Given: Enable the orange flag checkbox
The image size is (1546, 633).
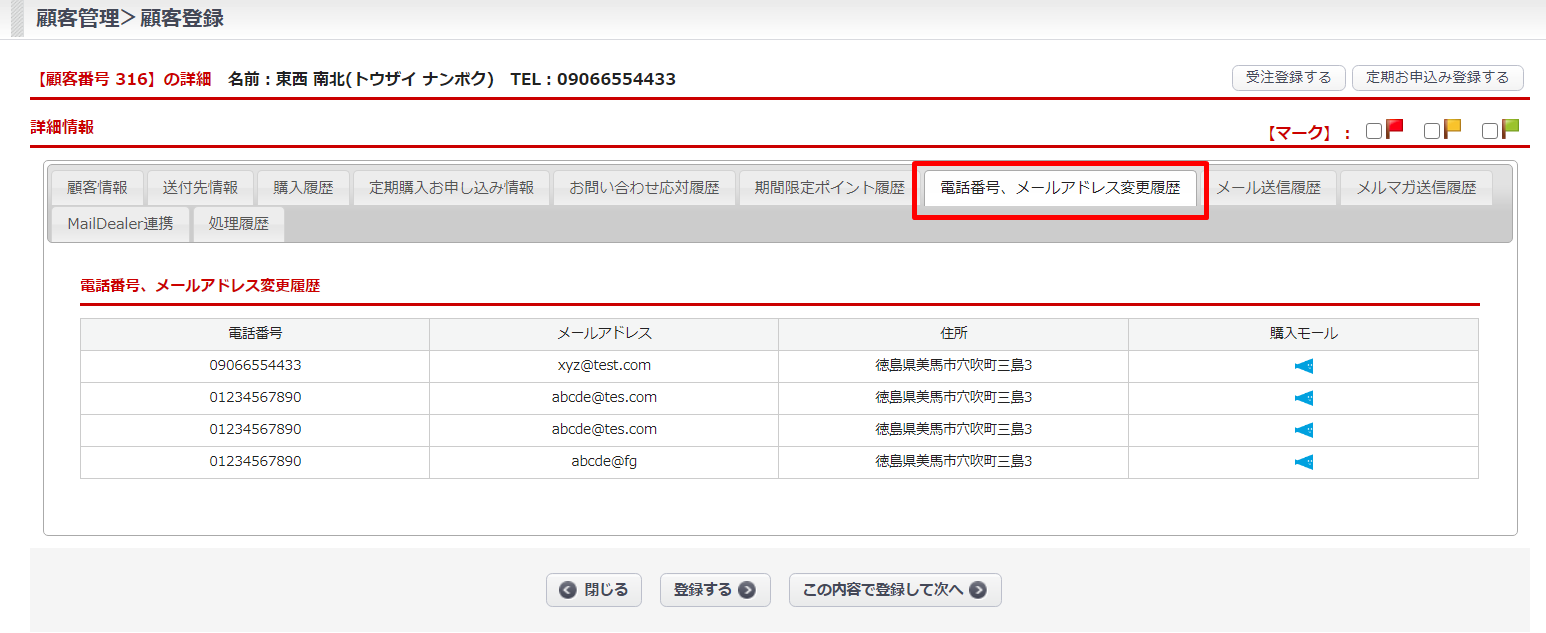Looking at the screenshot, I should point(1432,131).
